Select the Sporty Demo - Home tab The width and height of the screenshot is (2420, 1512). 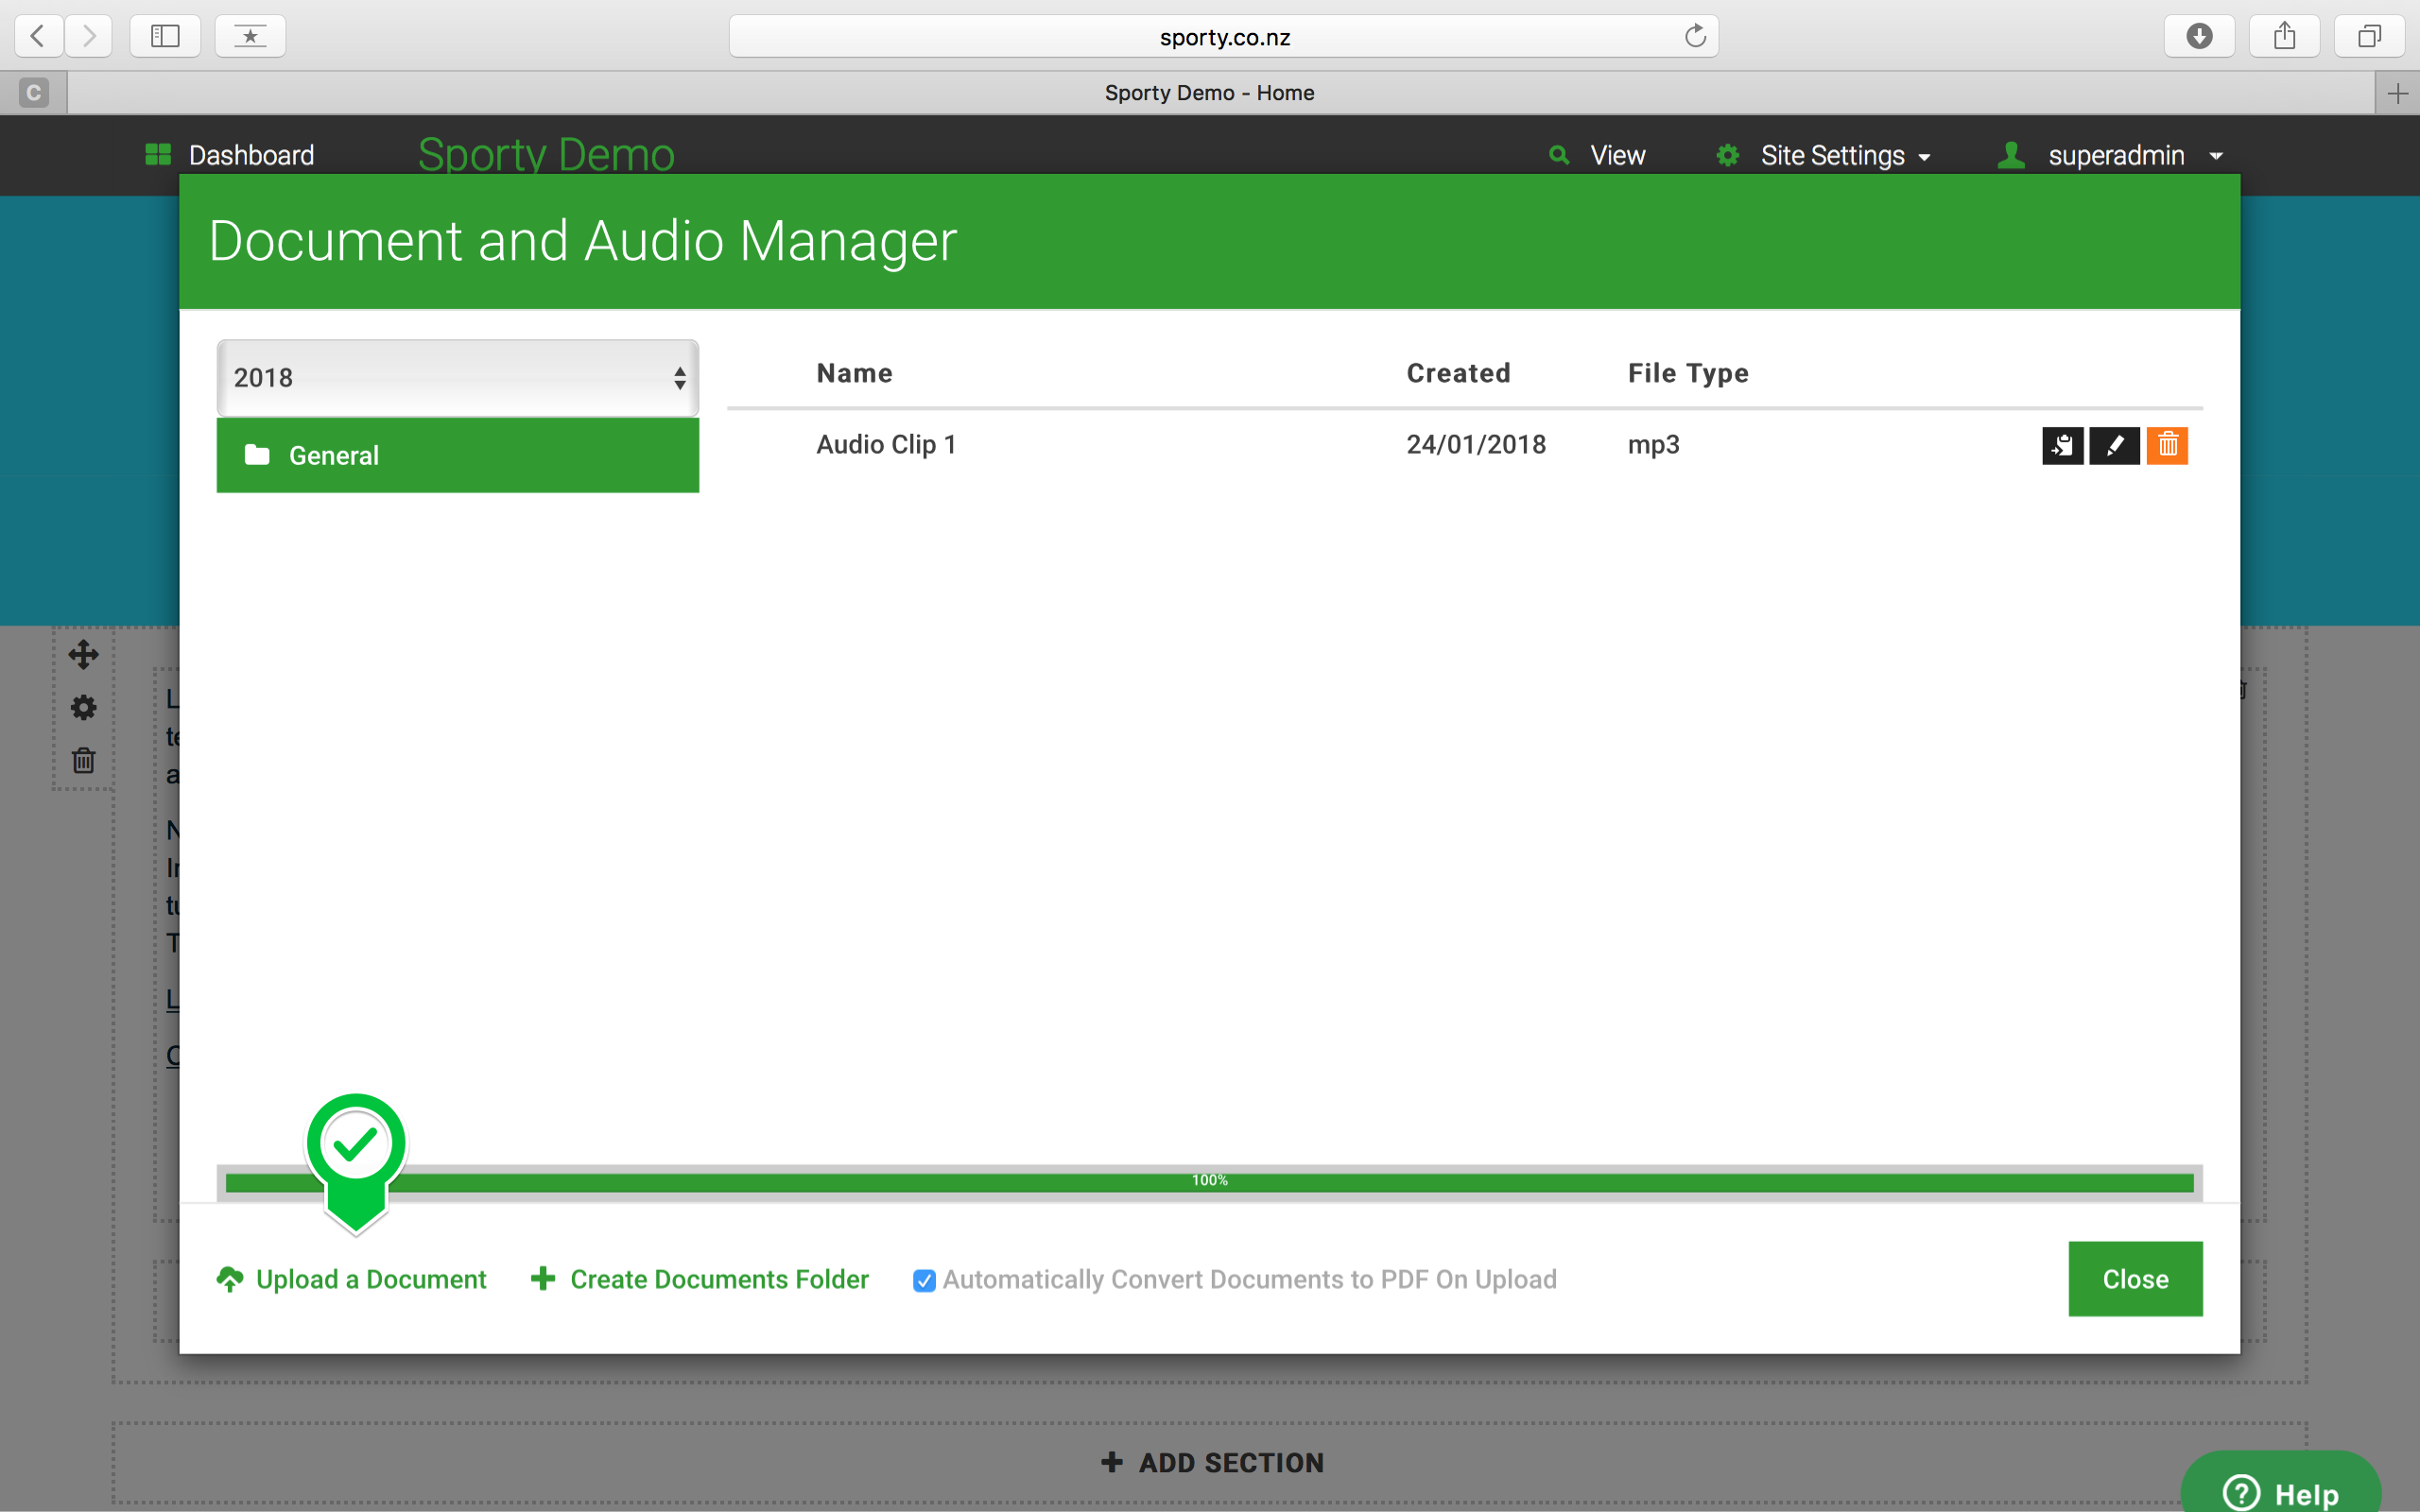(1209, 93)
